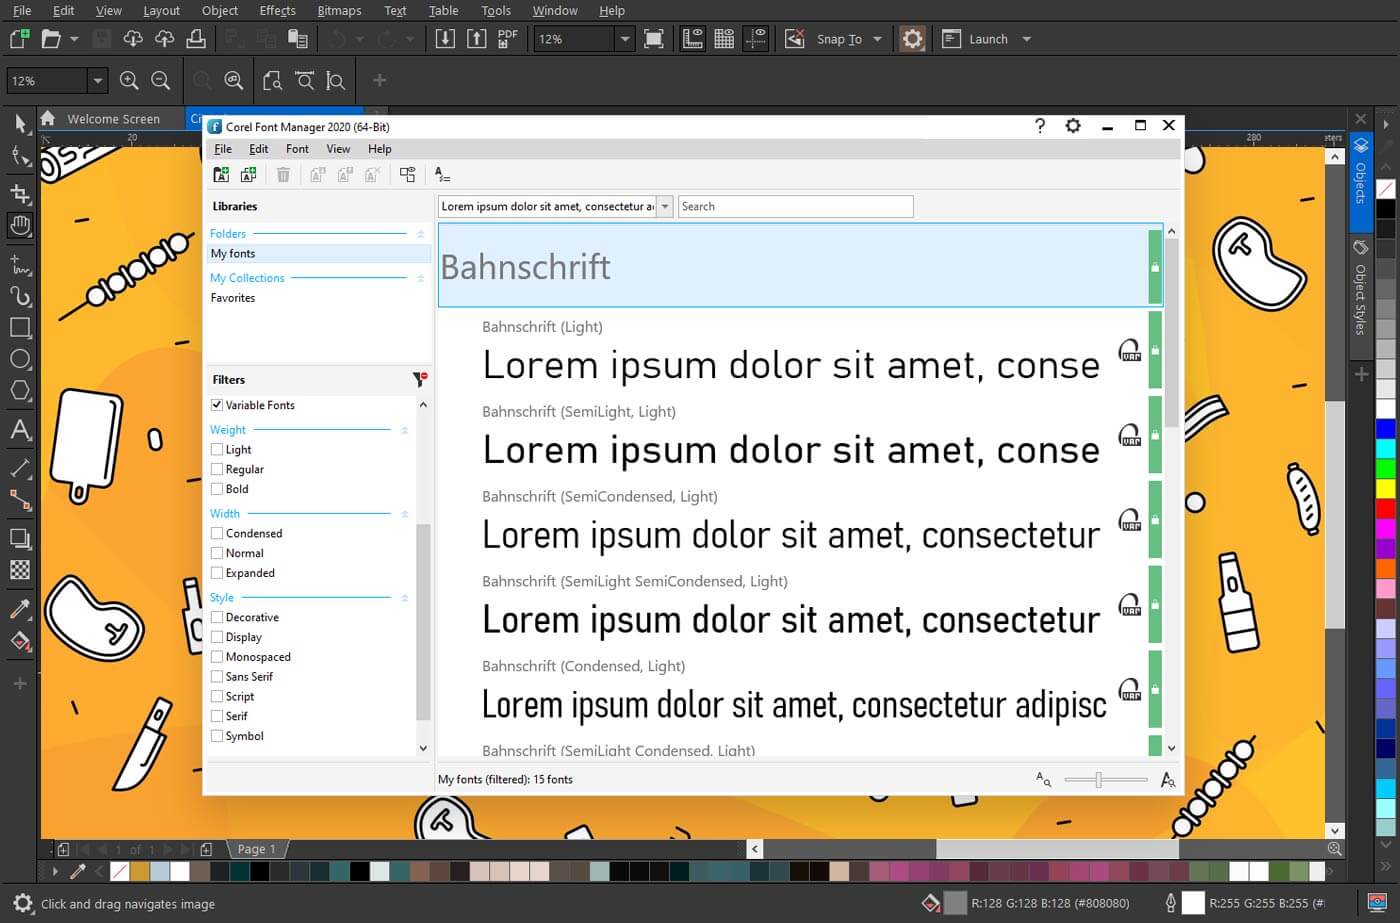Image resolution: width=1400 pixels, height=923 pixels.
Task: Open the sample text dropdown in Font Manager
Action: click(x=665, y=206)
